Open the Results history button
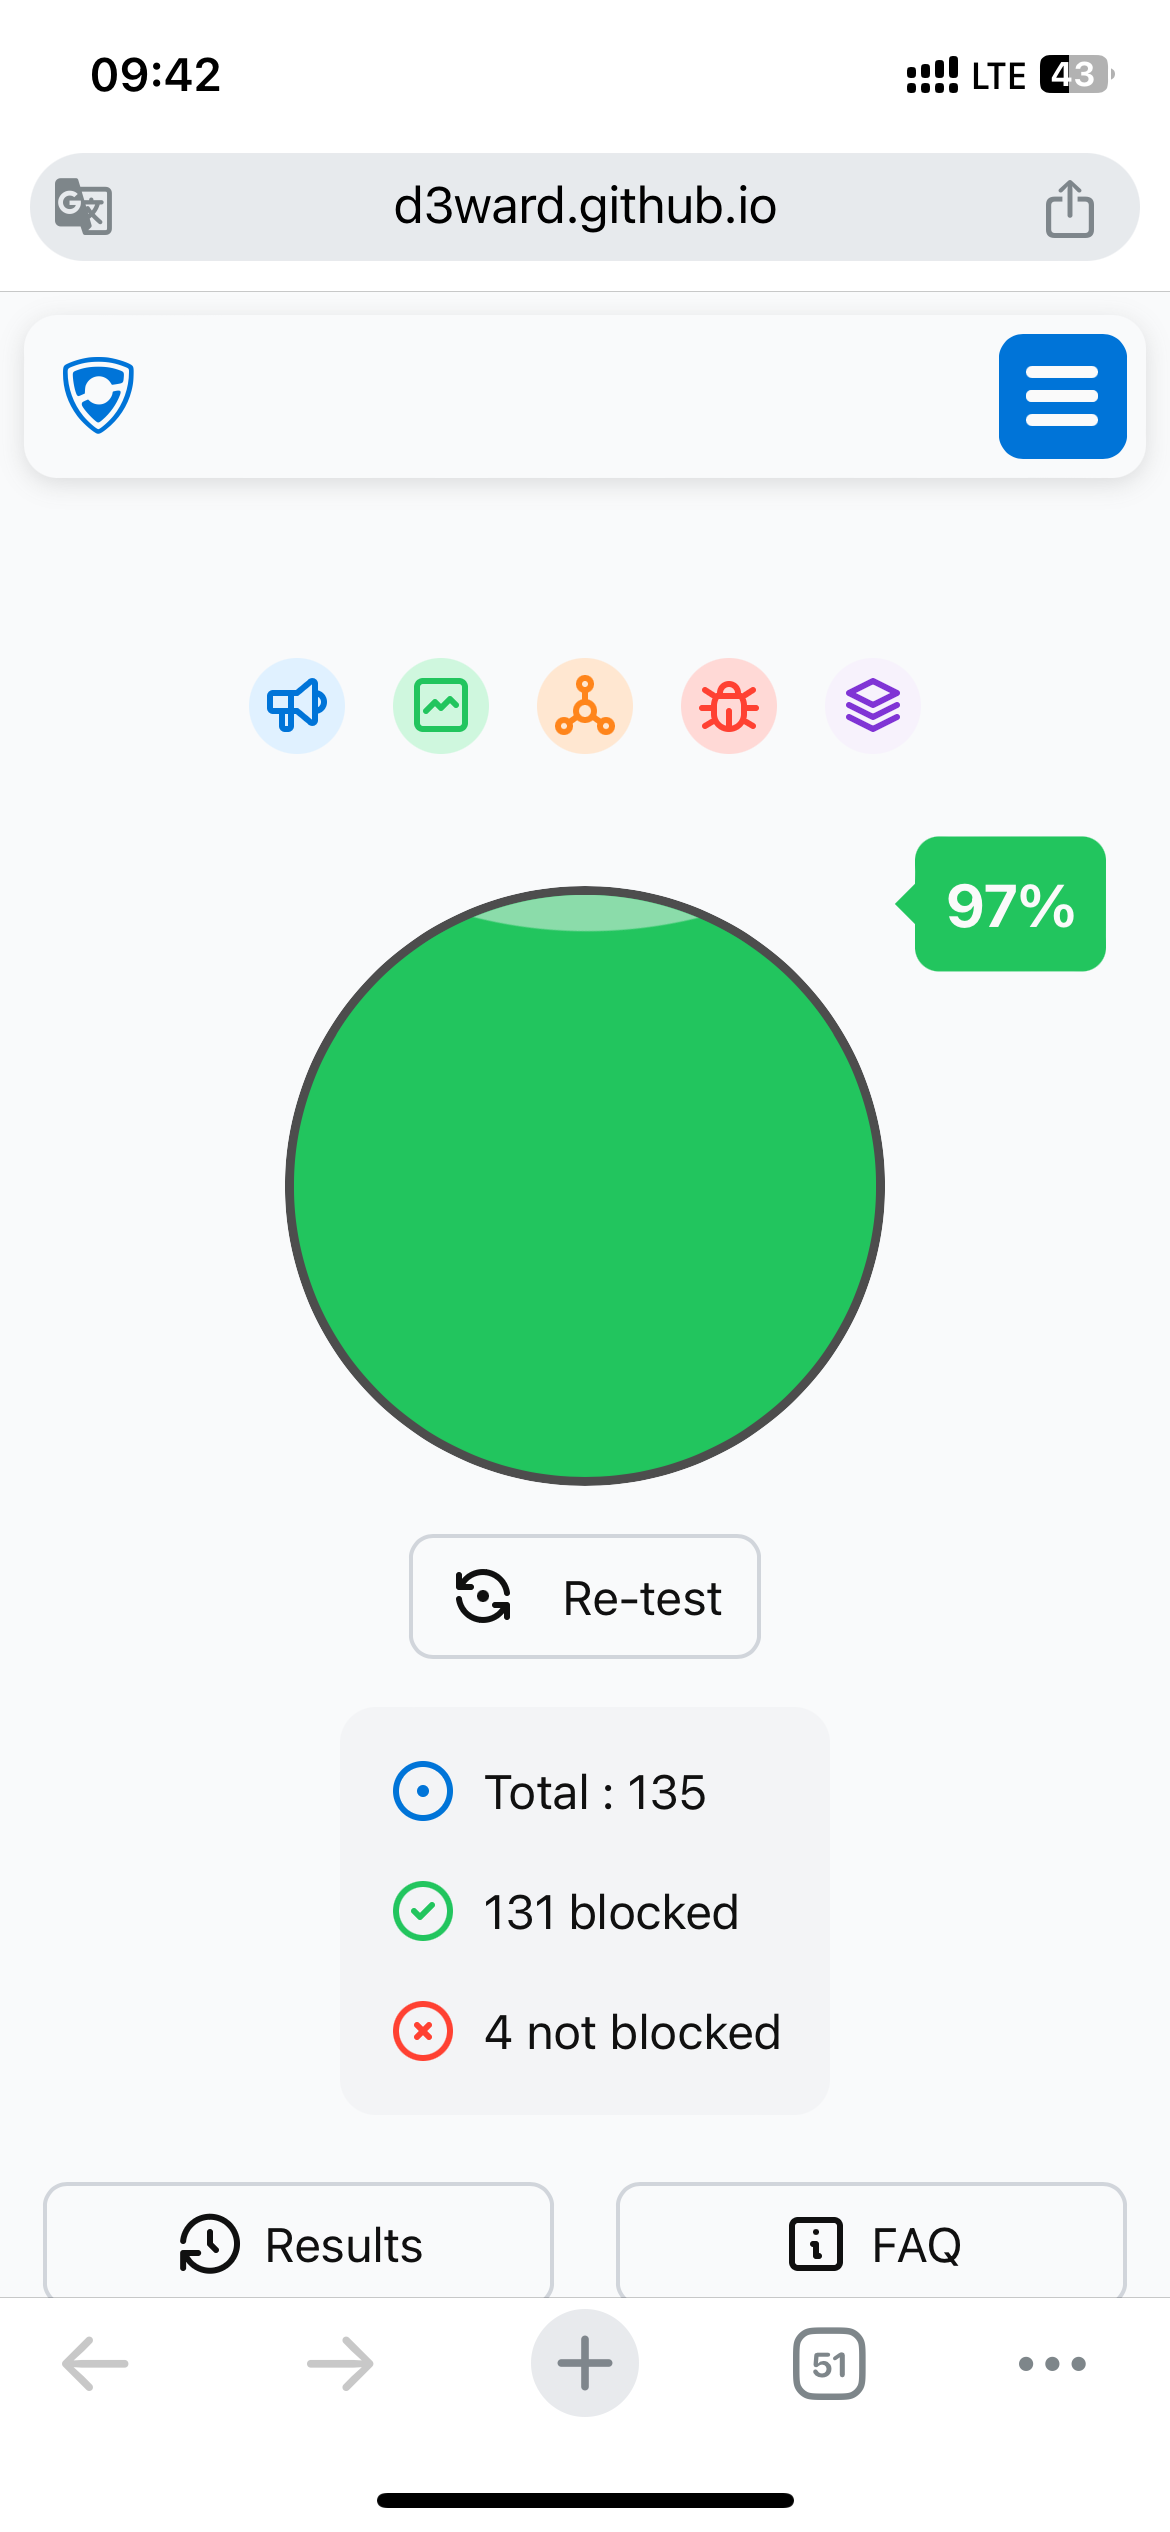Screen dimensions: 1170x2532 (x=298, y=2244)
